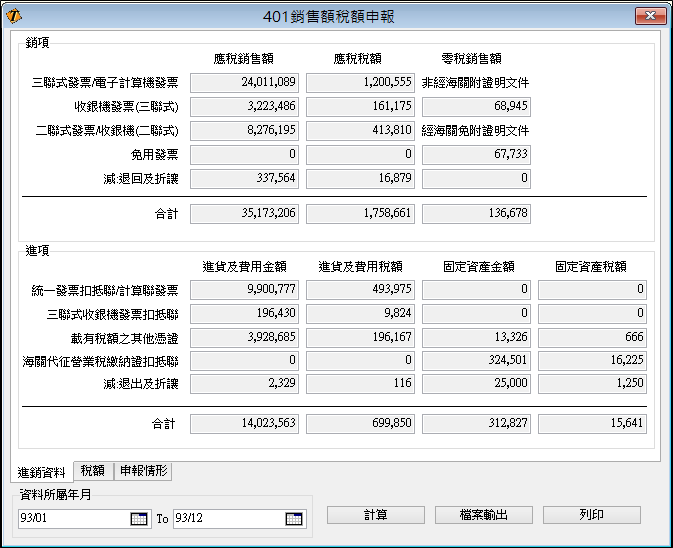The image size is (673, 548).
Task: Click the 減:退出及折讓 固定資產稅額 field 1,250
Action: [592, 385]
